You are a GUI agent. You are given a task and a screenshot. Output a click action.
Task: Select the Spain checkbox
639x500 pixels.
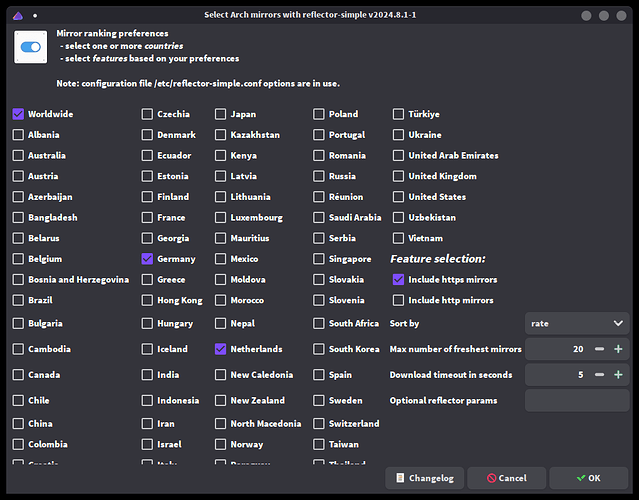click(319, 375)
